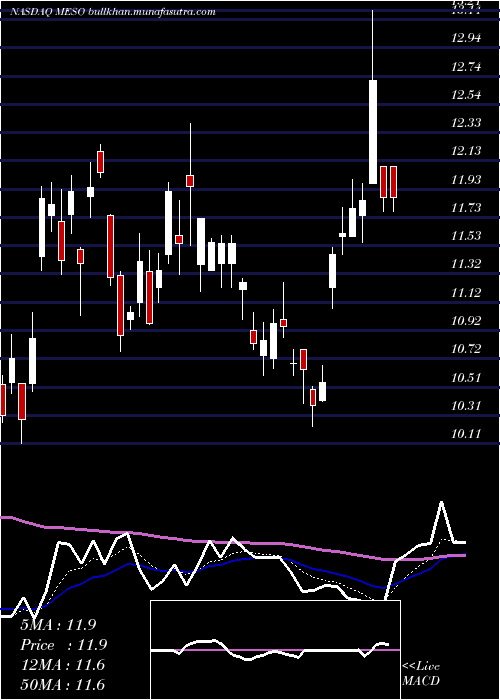This screenshot has height=700, width=500.
Task: Select the 11.93 price level label
Action: pyautogui.click(x=466, y=180)
